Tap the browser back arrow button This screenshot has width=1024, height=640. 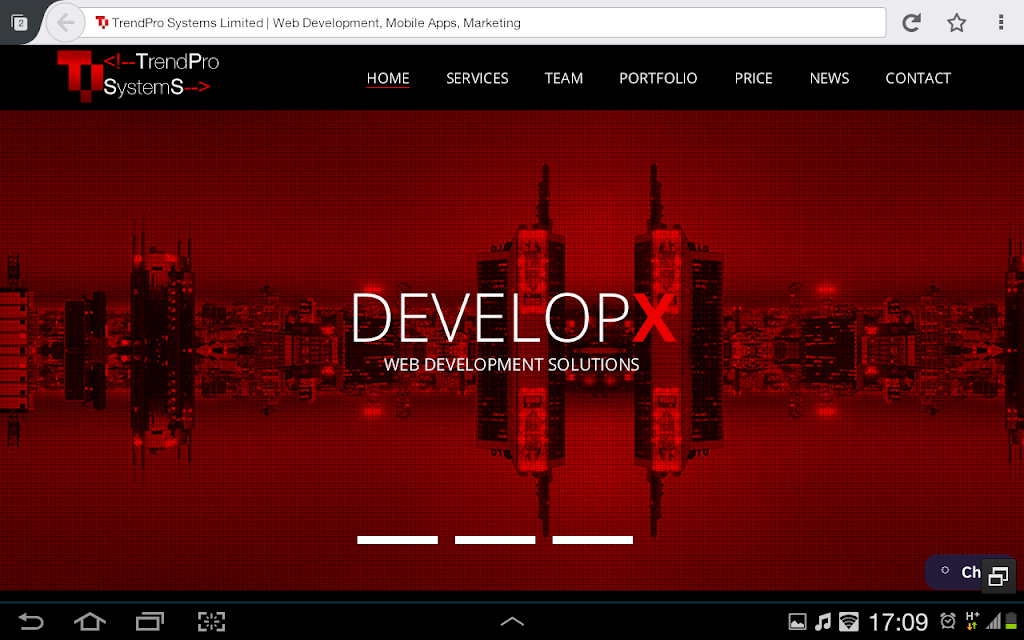[x=65, y=23]
